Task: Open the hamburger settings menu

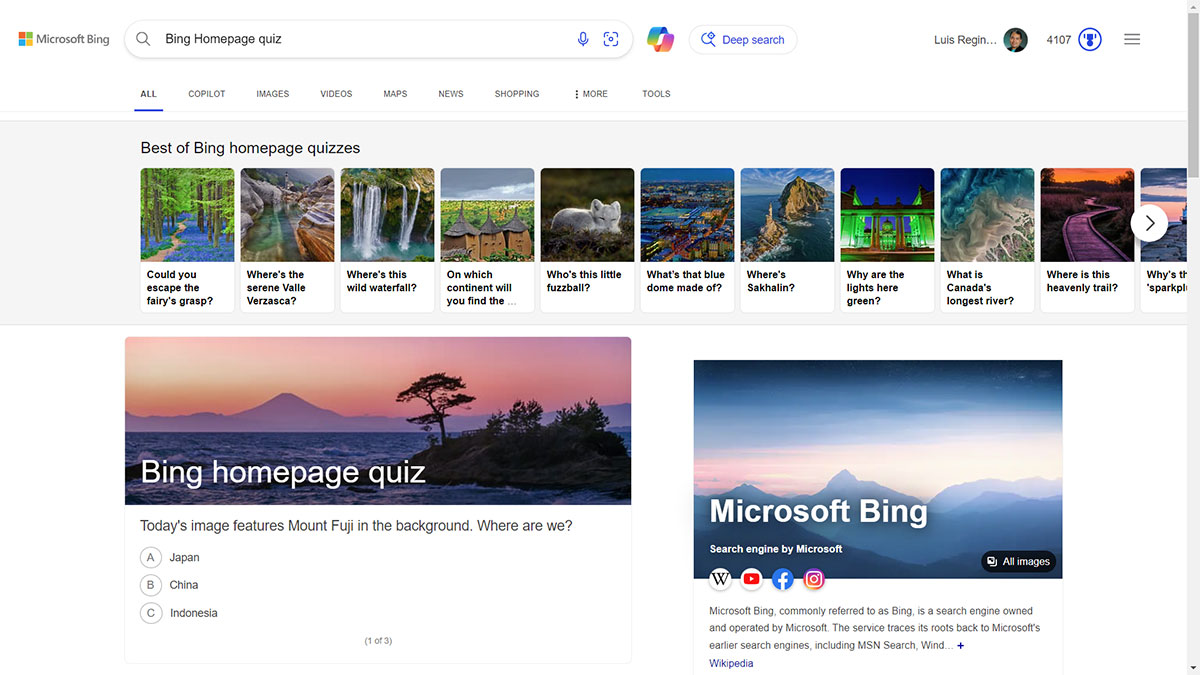Action: pyautogui.click(x=1132, y=39)
